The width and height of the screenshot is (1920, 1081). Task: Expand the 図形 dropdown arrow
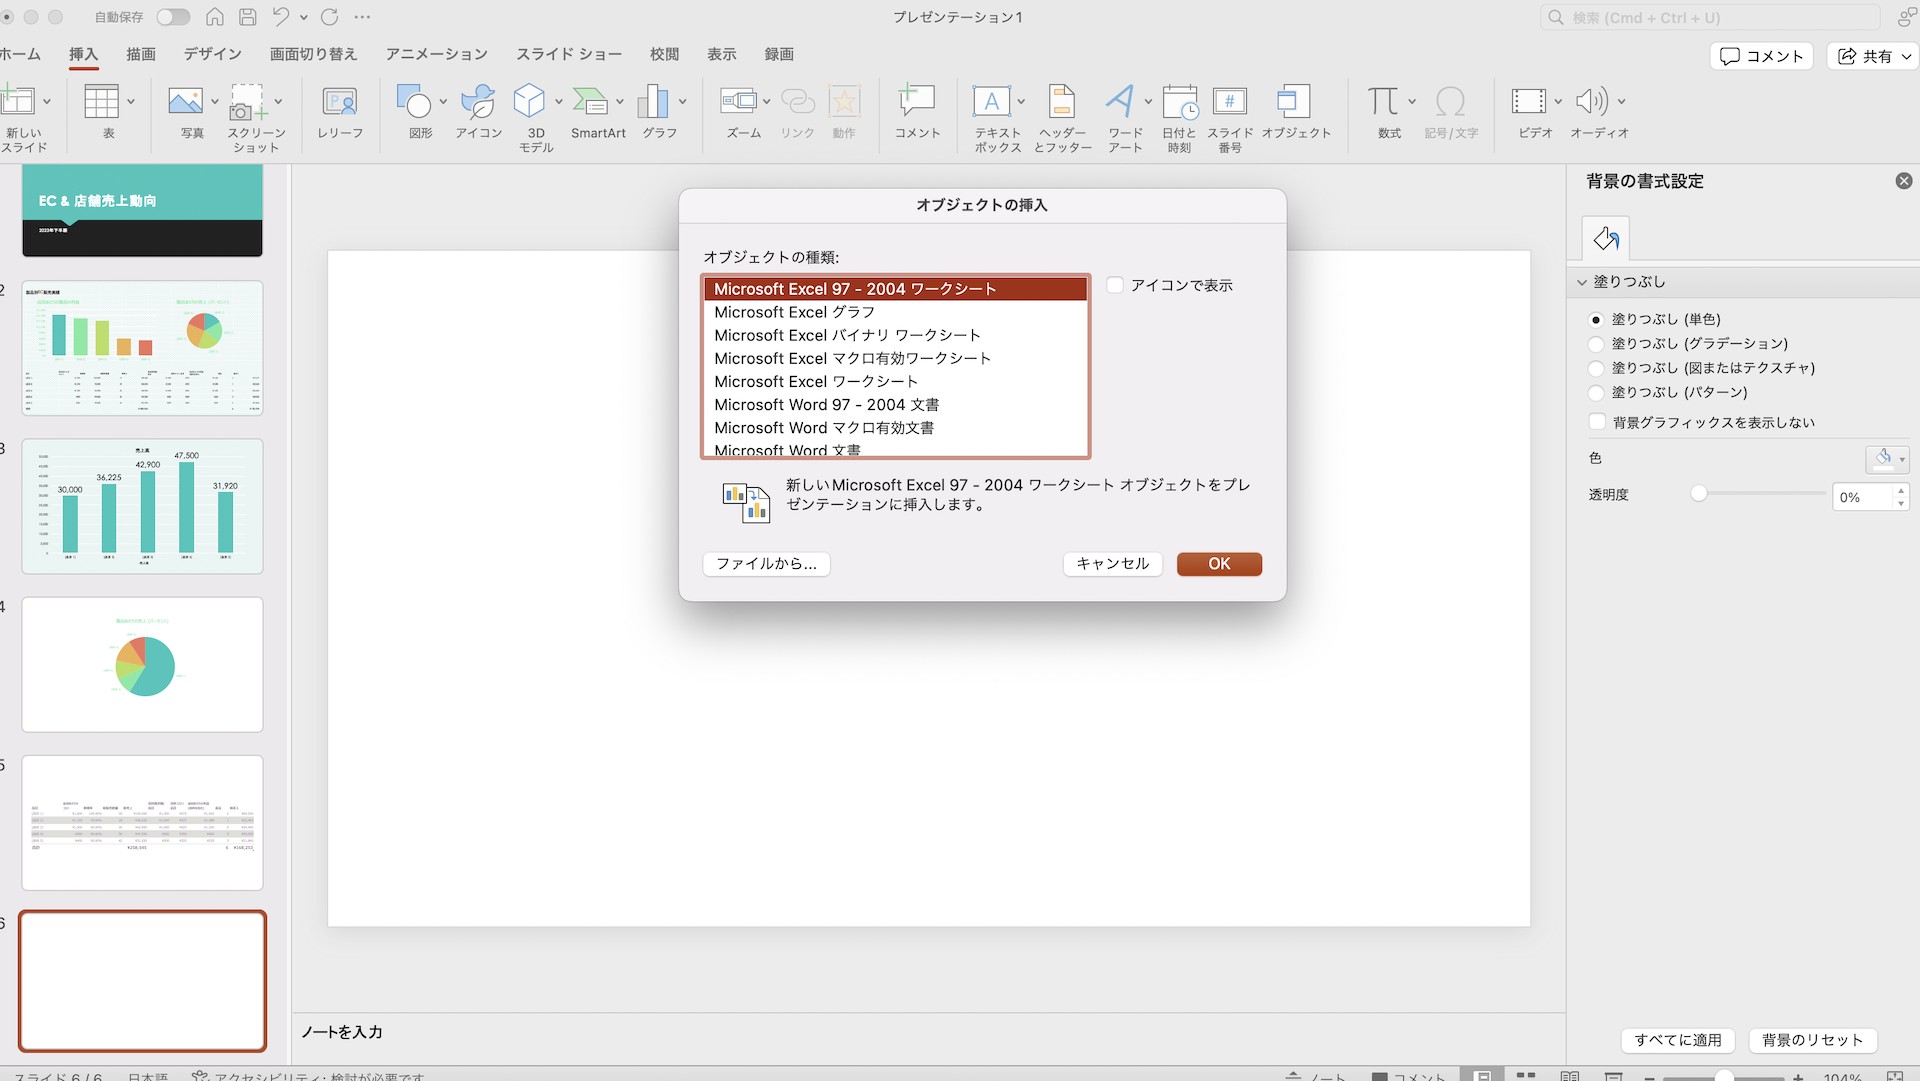coord(443,101)
